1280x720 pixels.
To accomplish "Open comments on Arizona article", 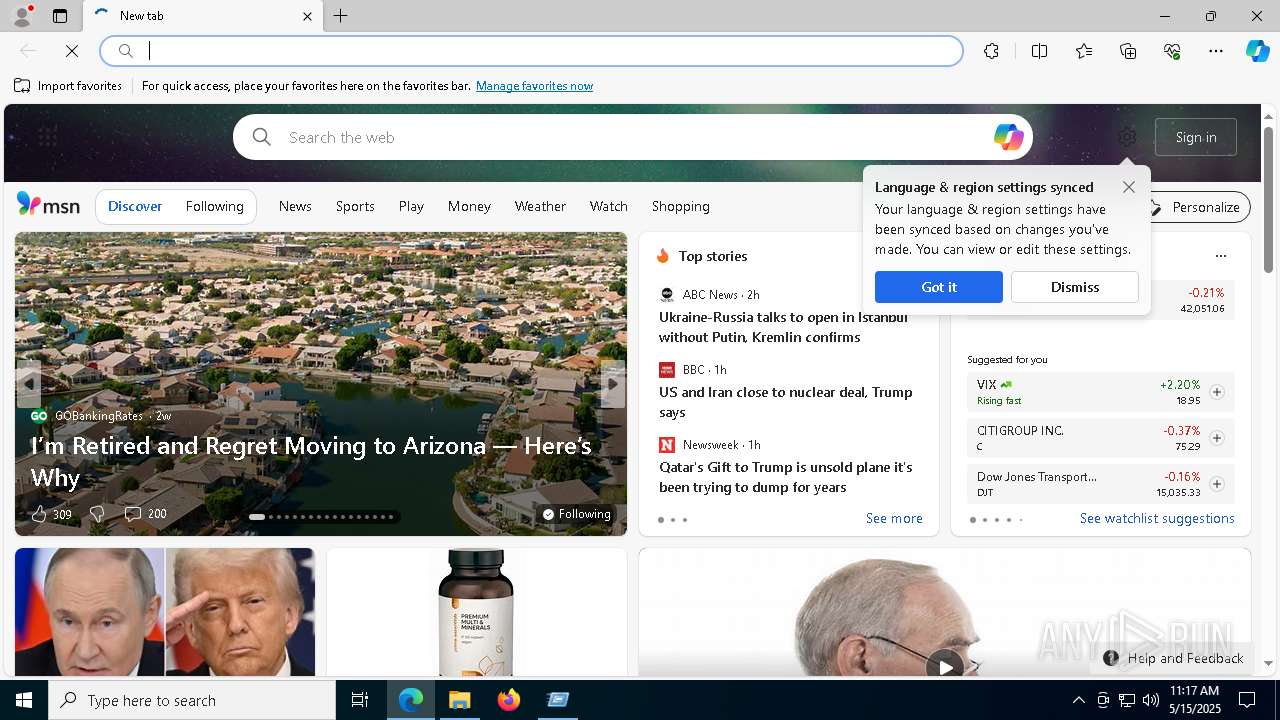I will pos(132,514).
